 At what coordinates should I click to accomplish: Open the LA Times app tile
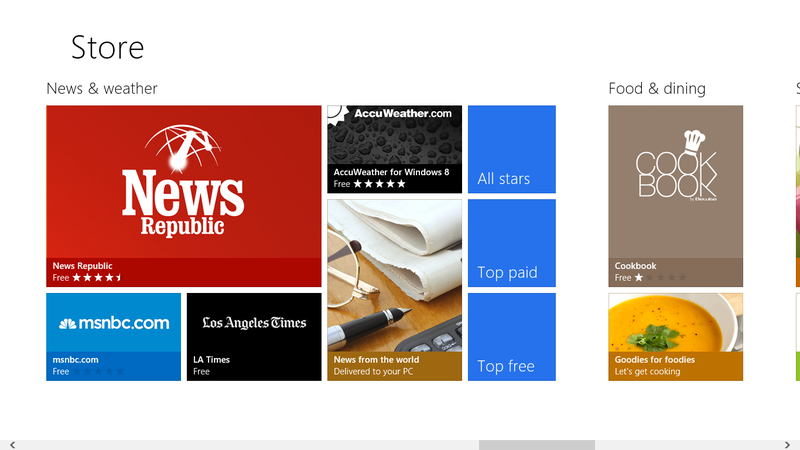point(254,337)
